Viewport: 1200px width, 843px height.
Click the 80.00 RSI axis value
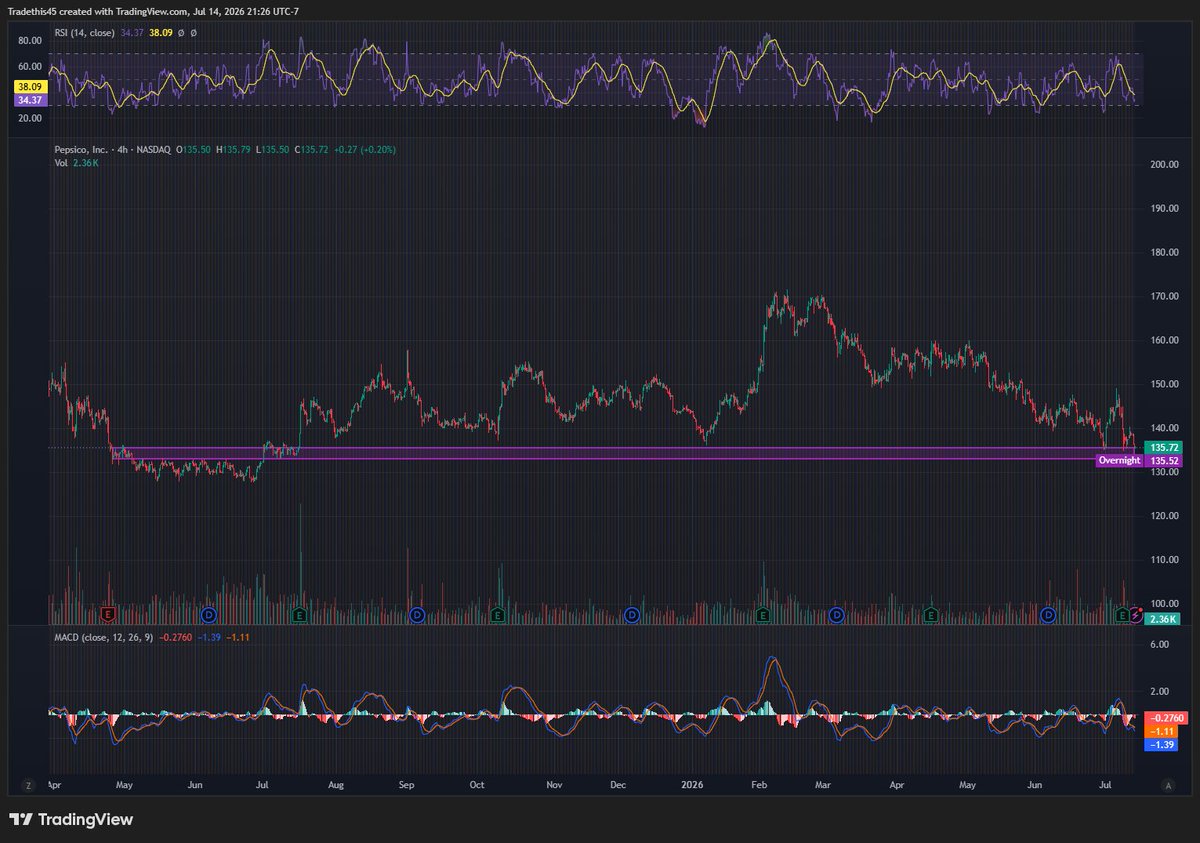[29, 41]
